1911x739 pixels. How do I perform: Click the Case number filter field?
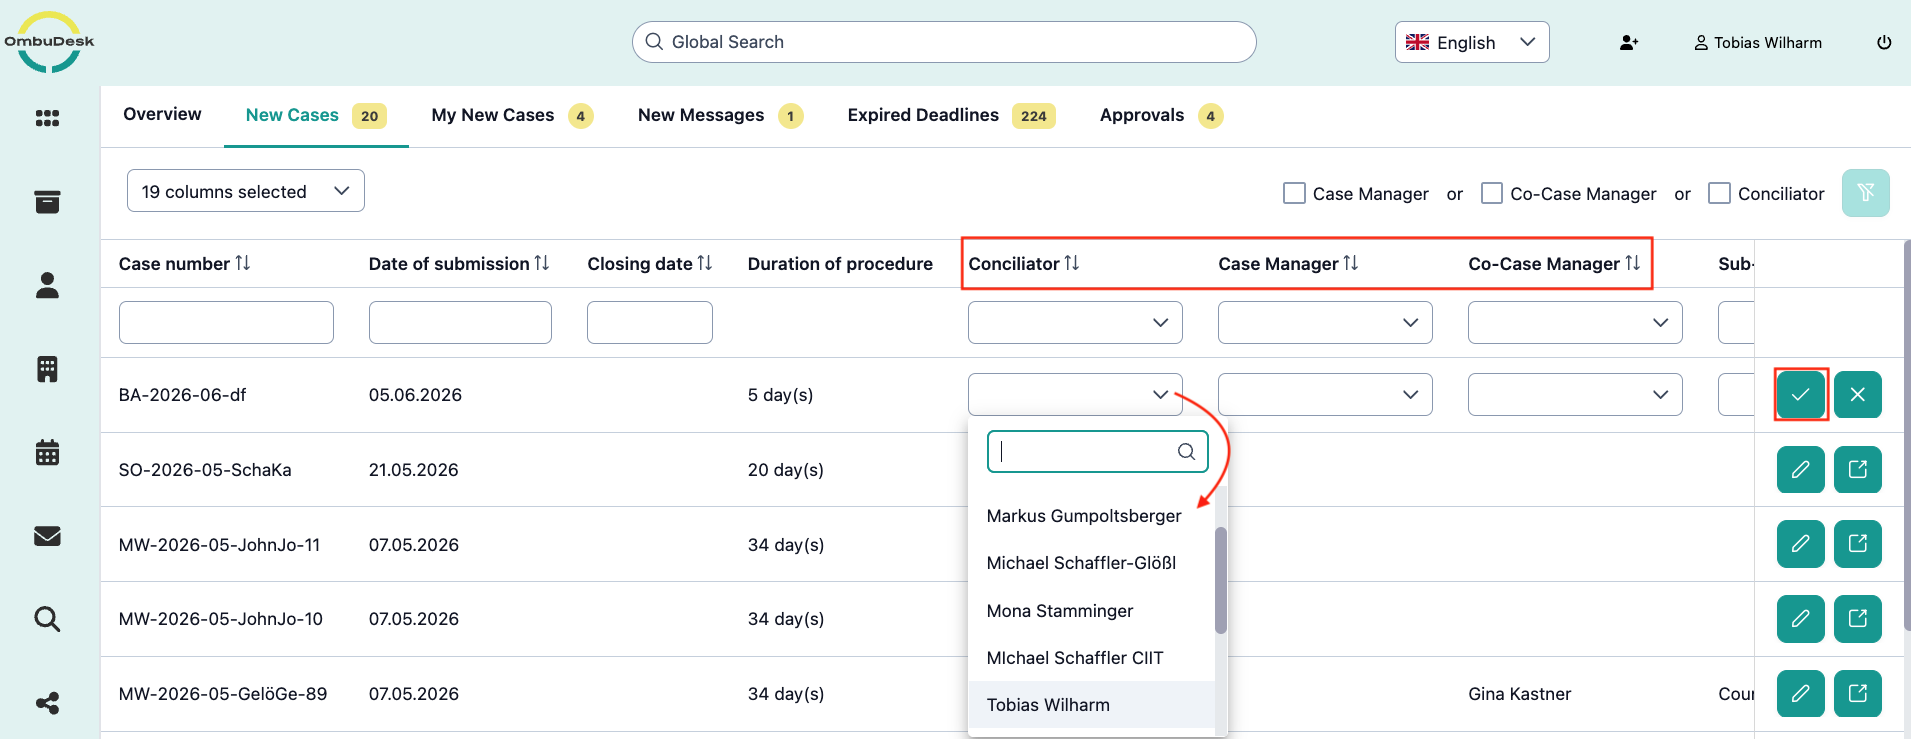tap(226, 322)
